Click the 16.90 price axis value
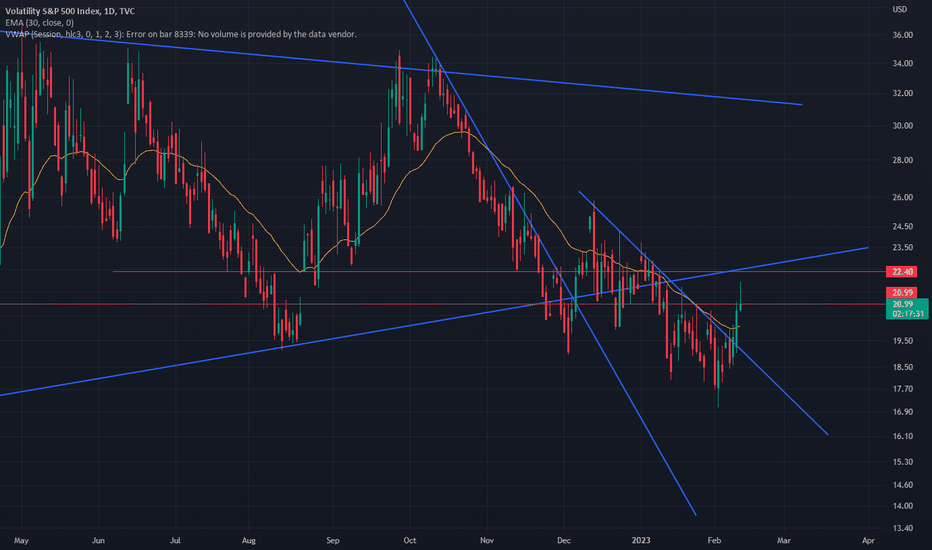The width and height of the screenshot is (932, 550). 902,412
